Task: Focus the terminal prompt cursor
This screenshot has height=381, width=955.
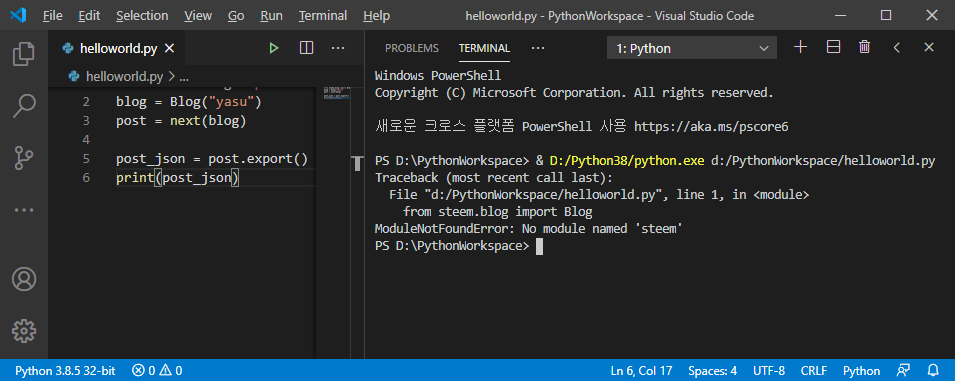Action: [x=539, y=246]
